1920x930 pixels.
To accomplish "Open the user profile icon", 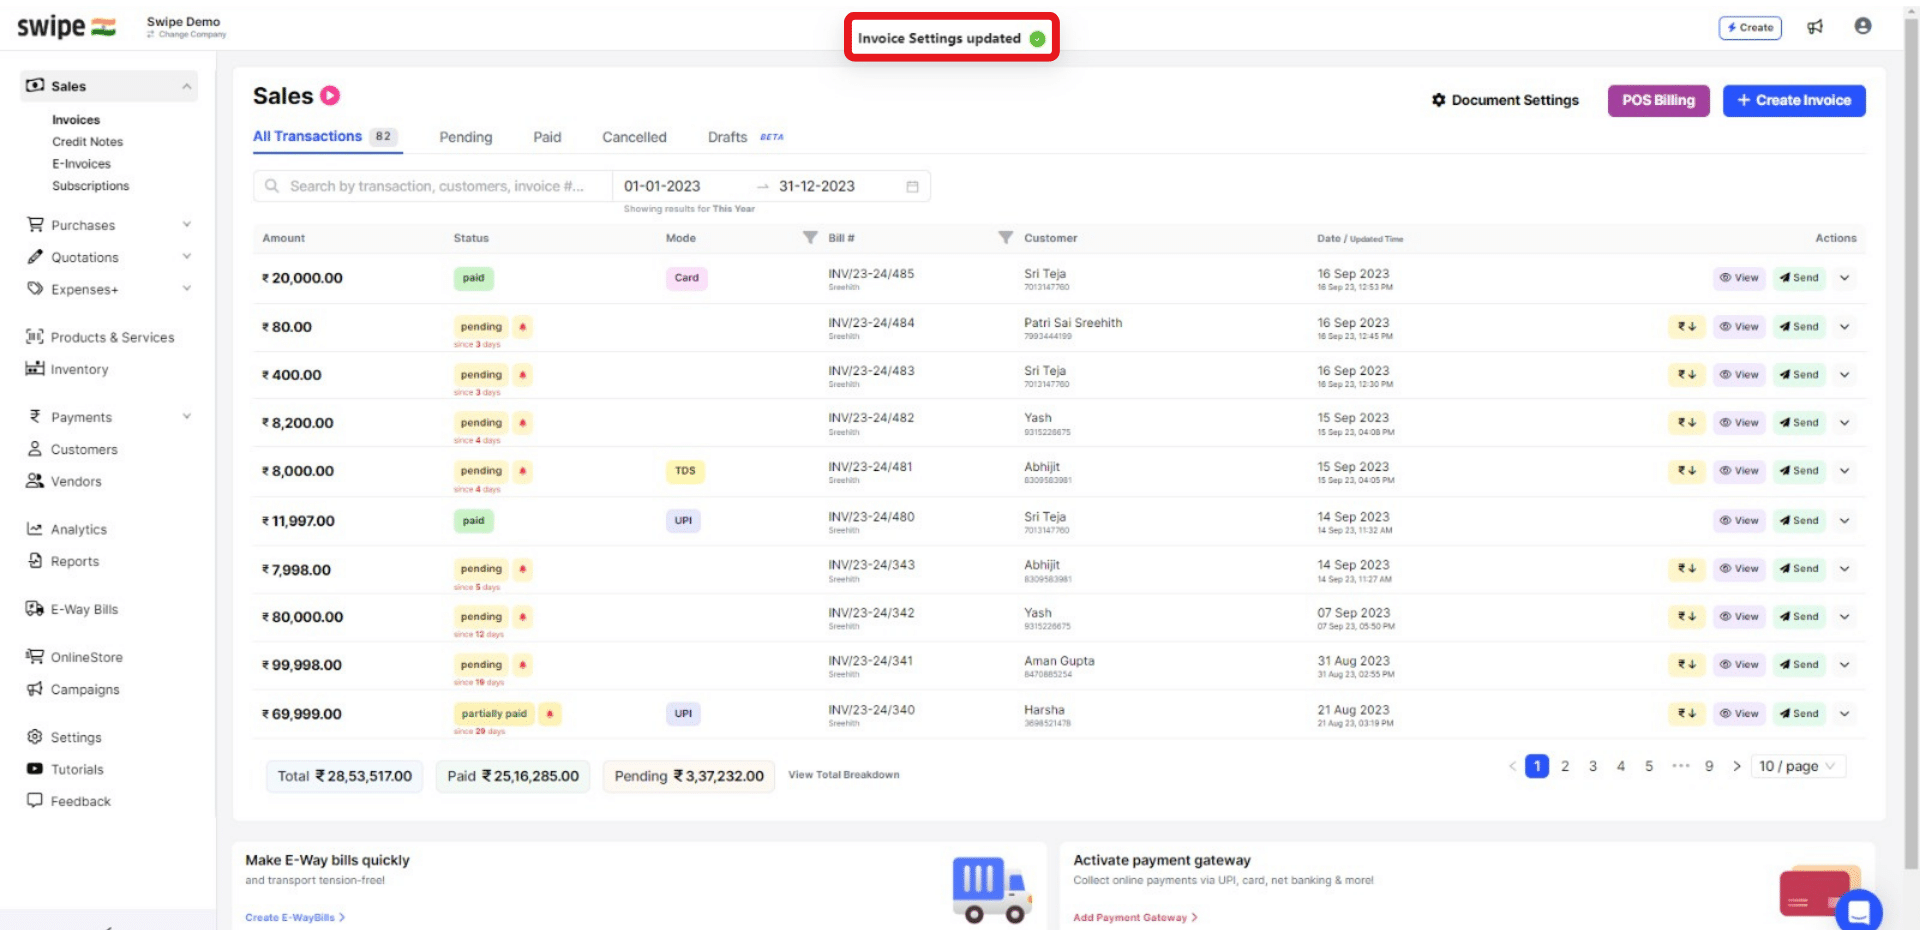I will 1862,27.
